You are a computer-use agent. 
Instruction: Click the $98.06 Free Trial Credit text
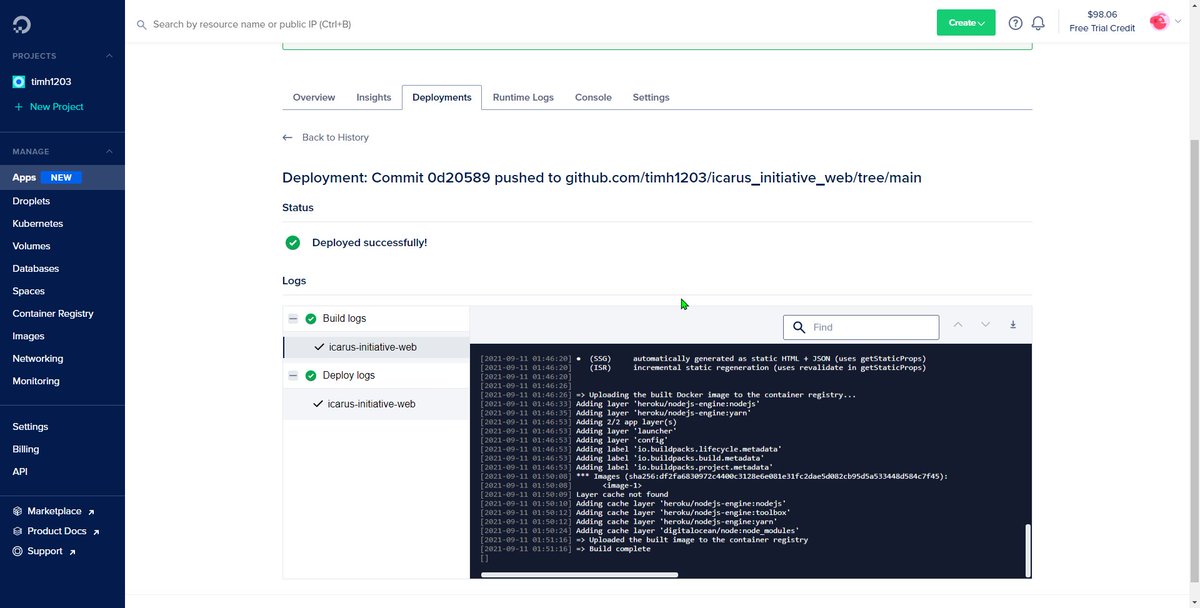point(1102,22)
